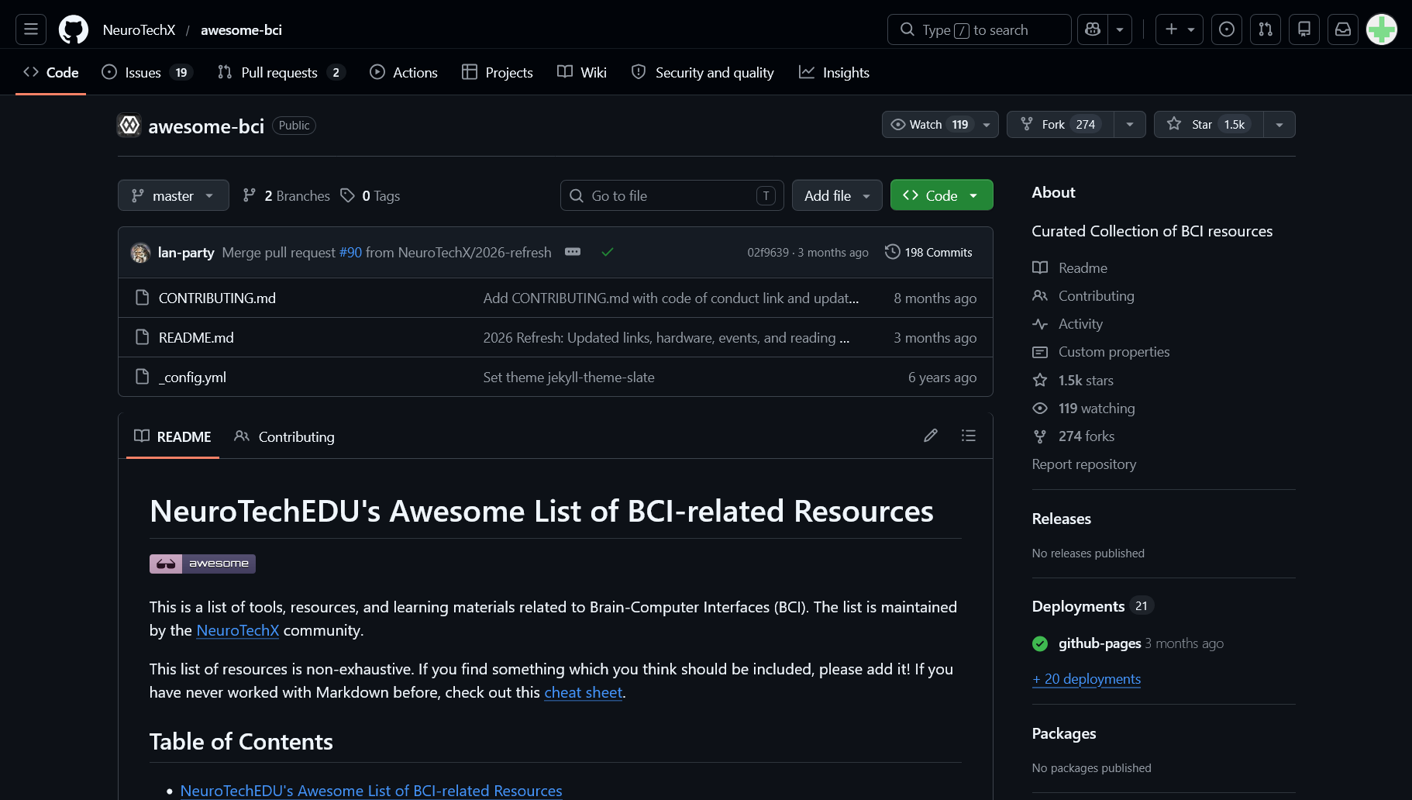Image resolution: width=1412 pixels, height=800 pixels.
Task: Go to GitHub home via Octocat logo
Action: click(73, 30)
